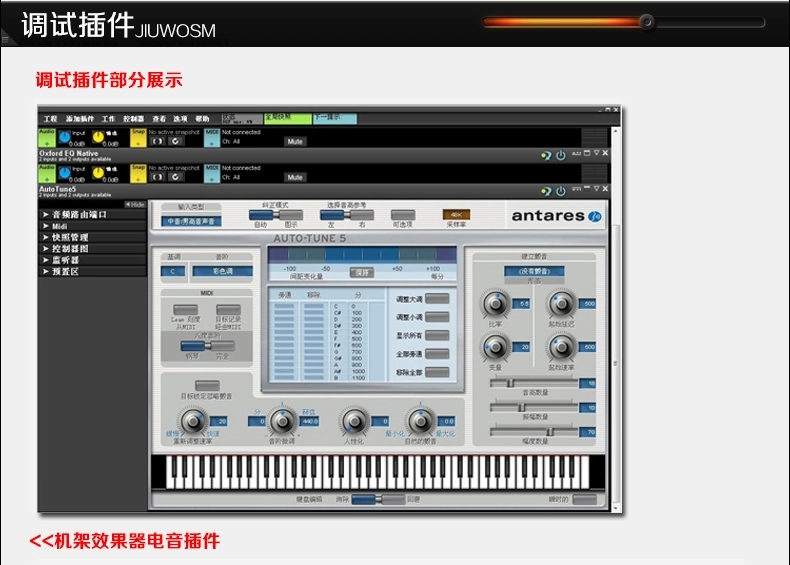Open the 工作 menu
The width and height of the screenshot is (790, 565).
(108, 119)
